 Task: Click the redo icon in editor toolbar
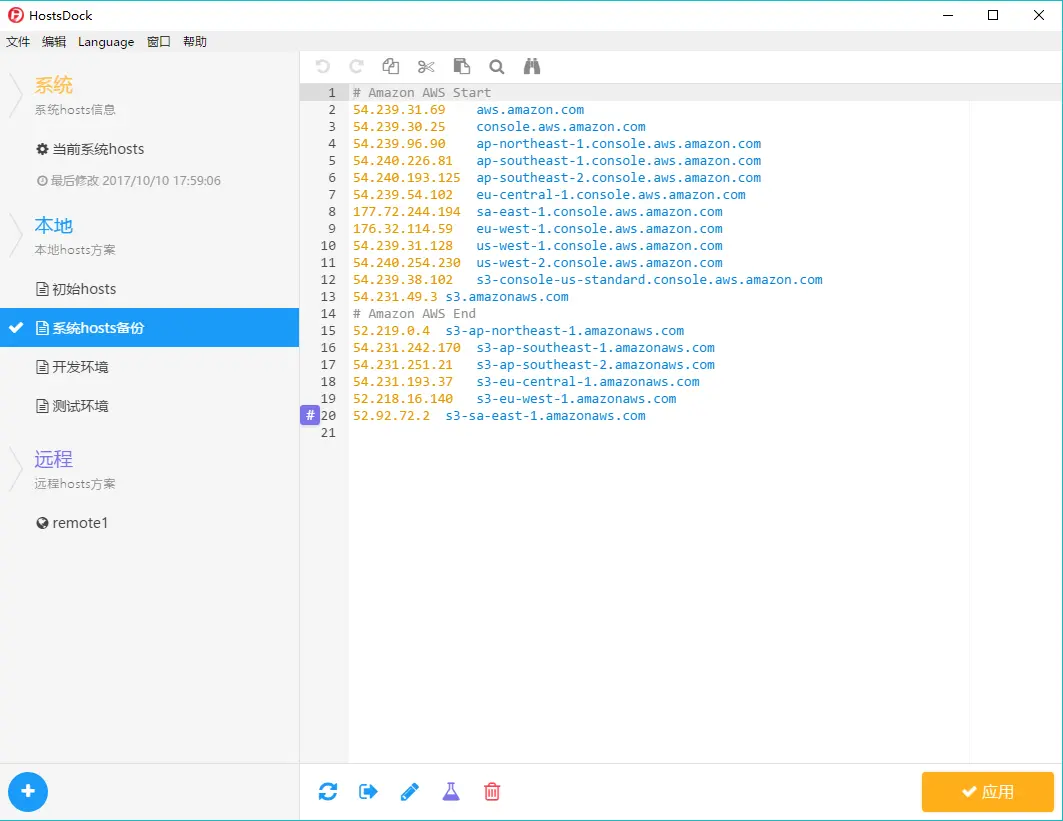pyautogui.click(x=356, y=66)
